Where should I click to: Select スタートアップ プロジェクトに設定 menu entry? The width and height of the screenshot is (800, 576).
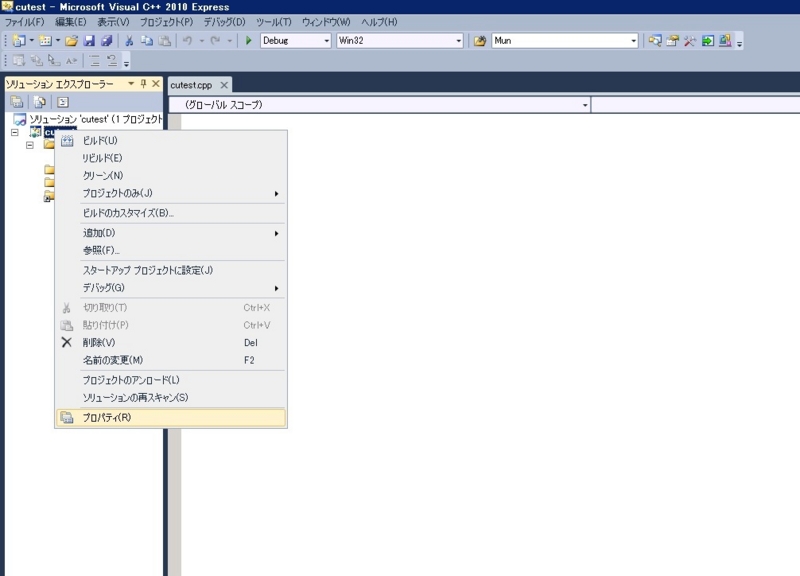(170, 270)
